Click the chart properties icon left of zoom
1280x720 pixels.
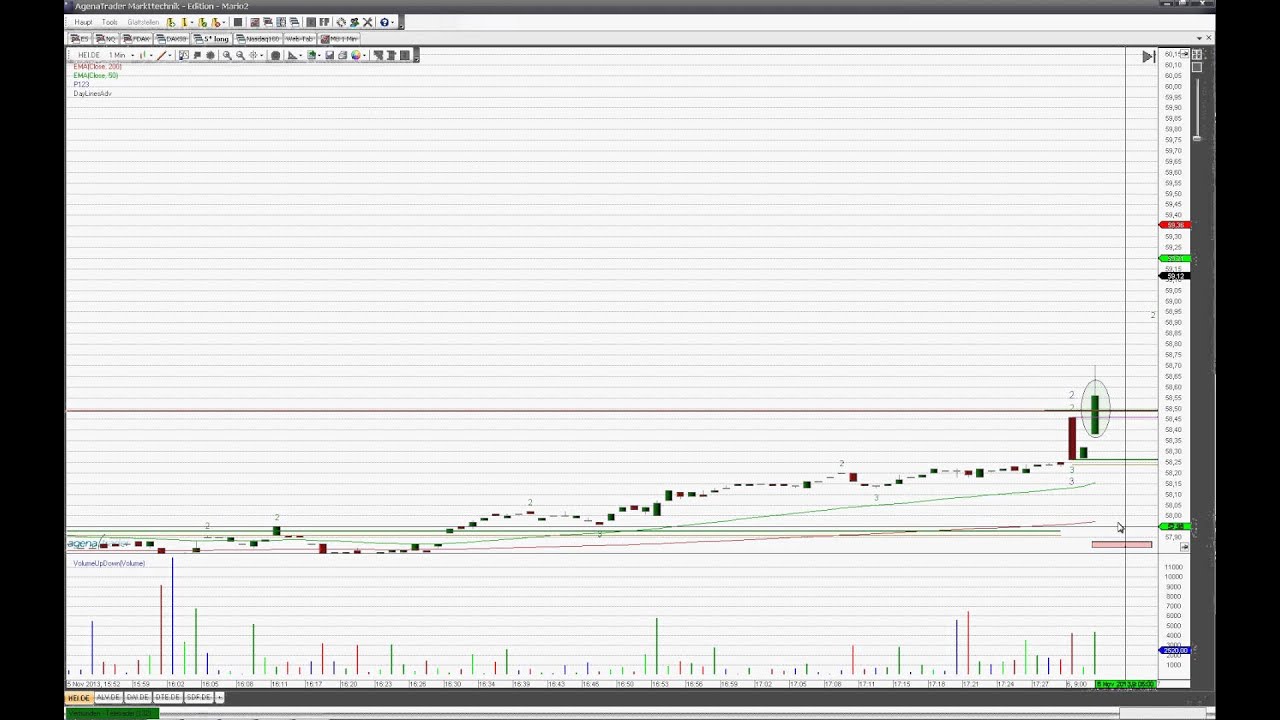[184, 55]
